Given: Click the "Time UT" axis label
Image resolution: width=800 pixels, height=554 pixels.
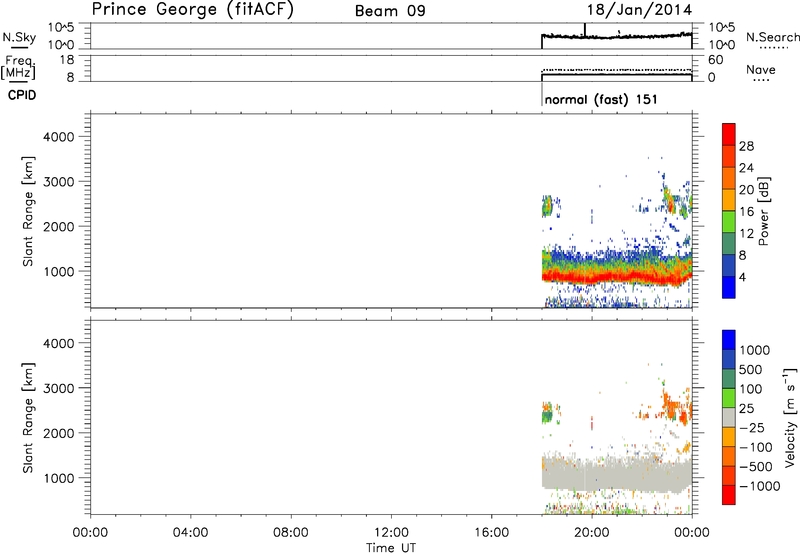Looking at the screenshot, I should tap(391, 548).
